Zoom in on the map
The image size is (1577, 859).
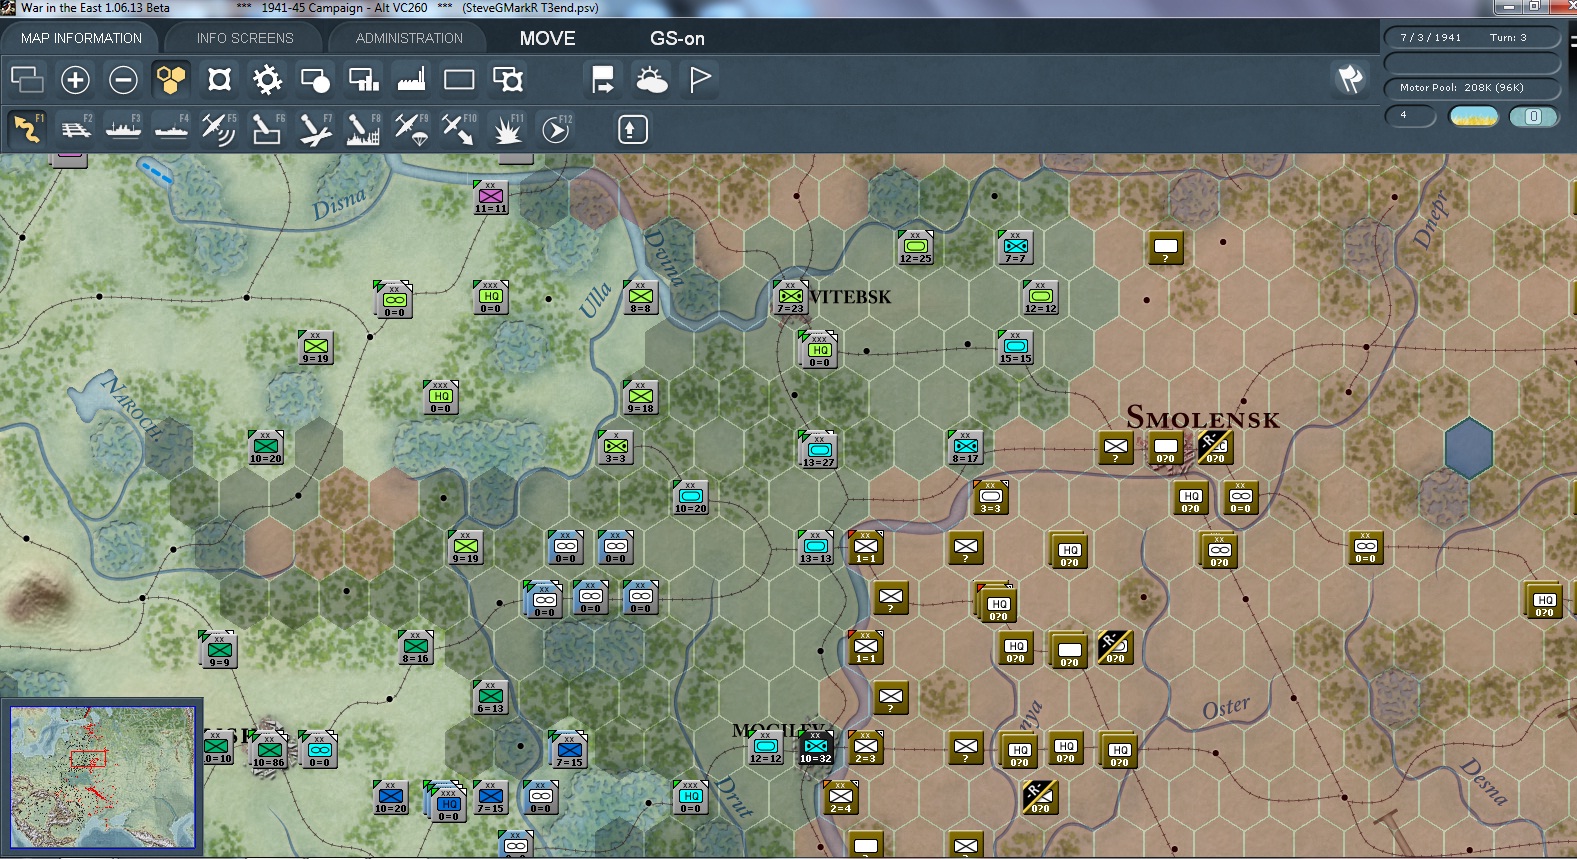75,79
